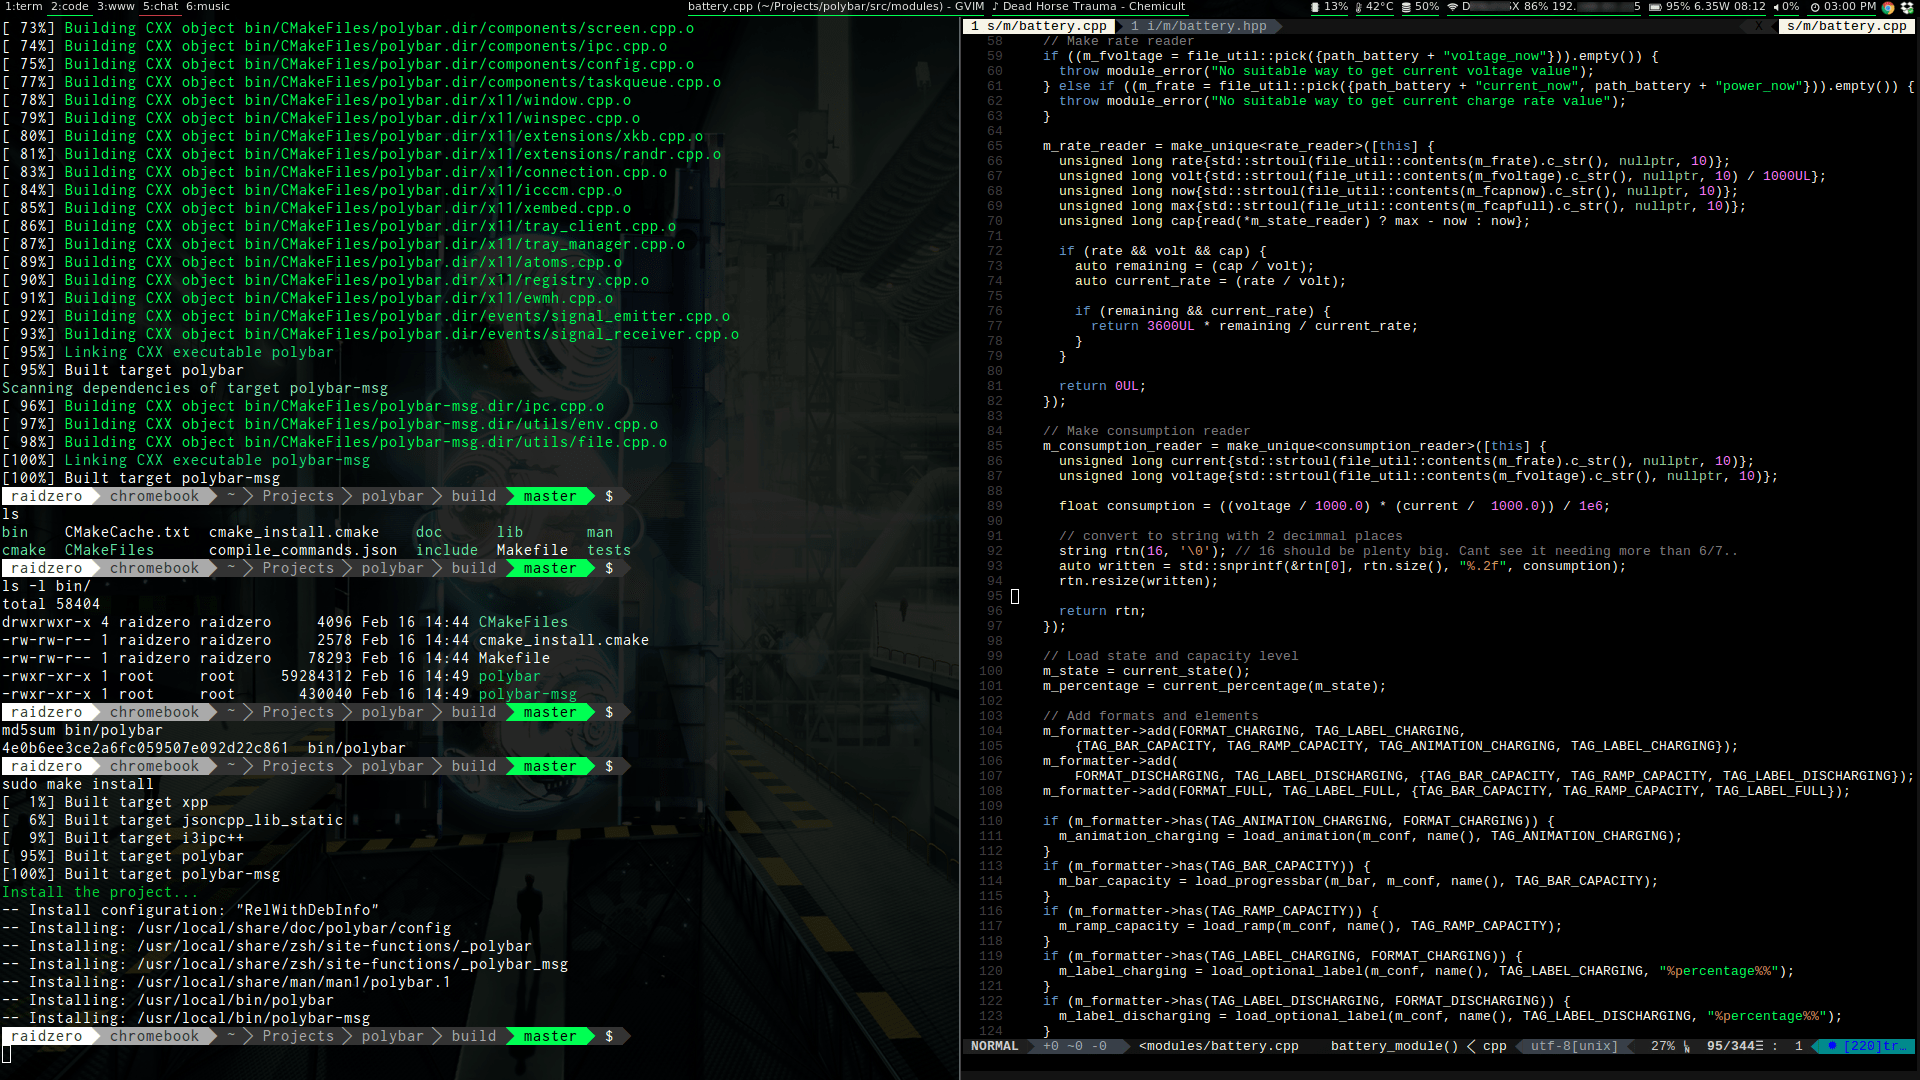
Task: Click the cpp filetype indicator in statusline
Action: point(1494,1046)
